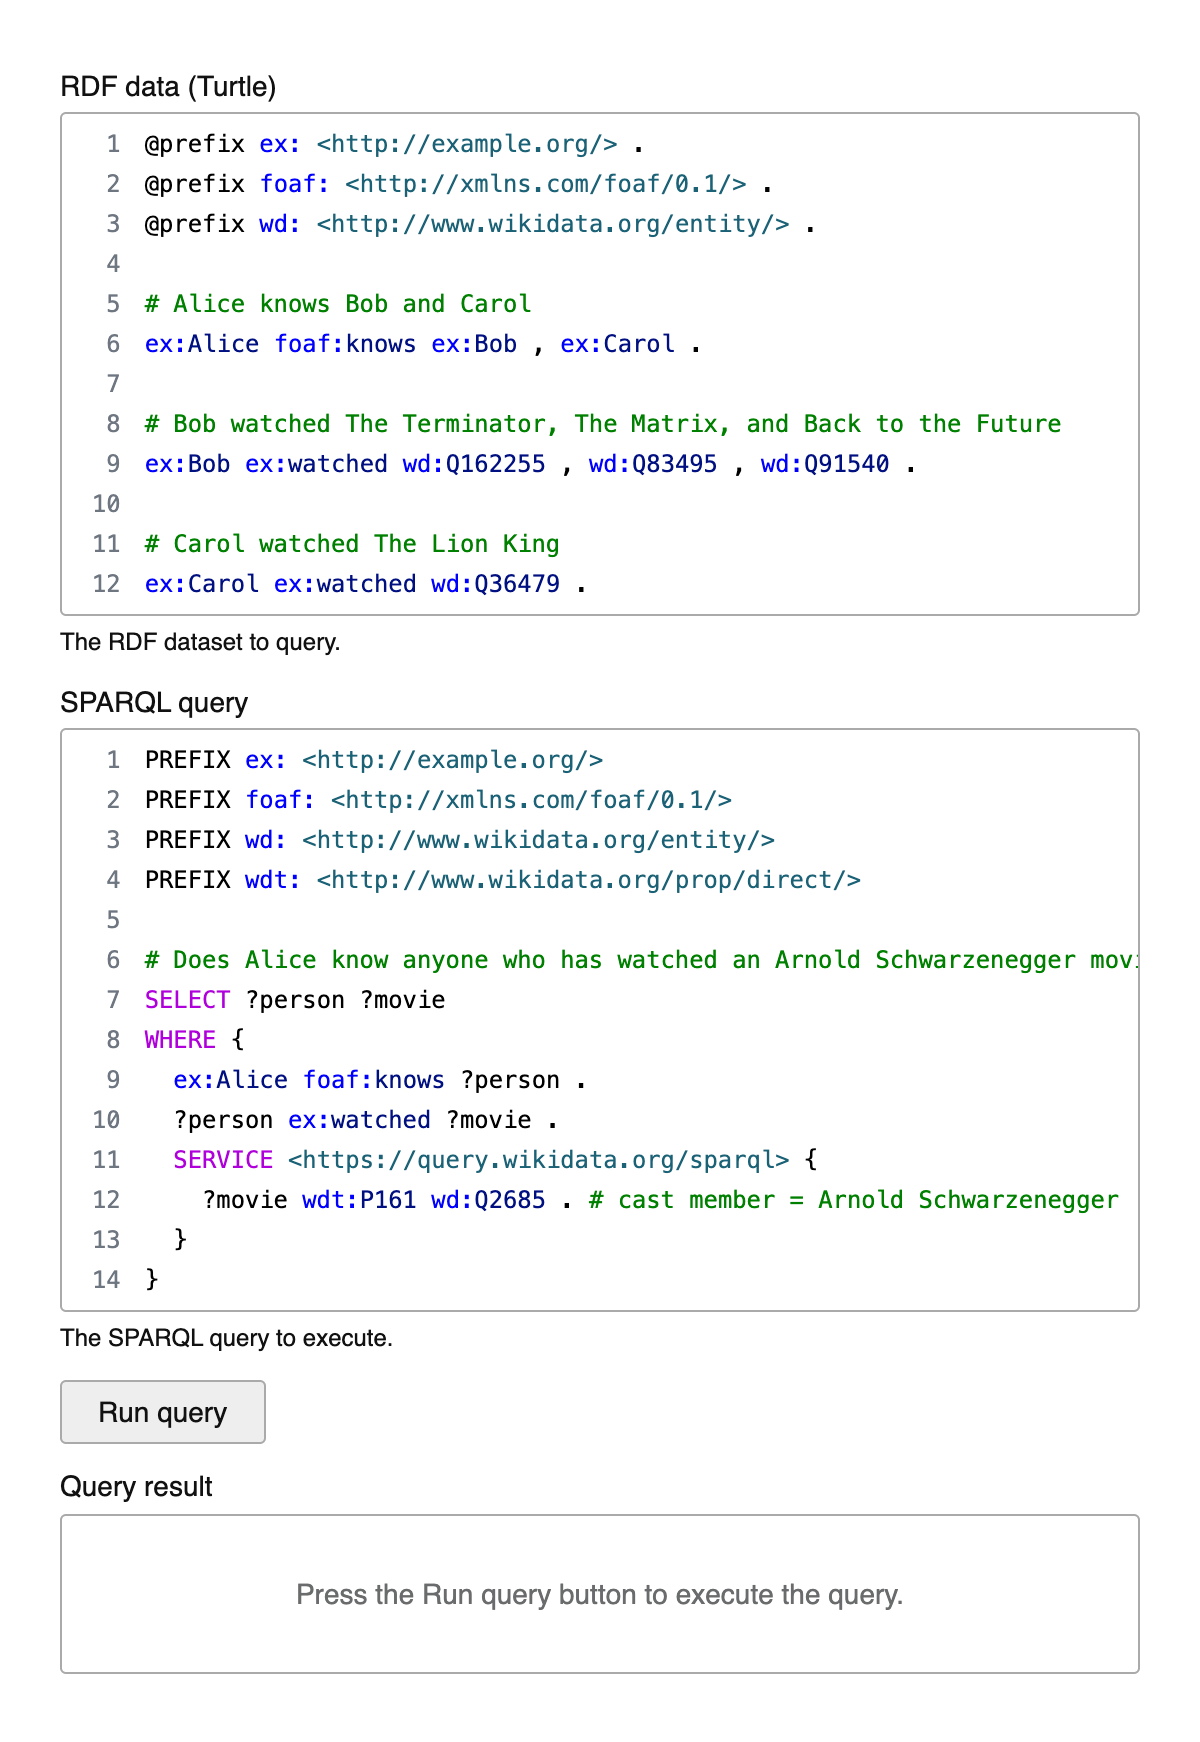Click the 'Query result' heading

[x=136, y=1487]
